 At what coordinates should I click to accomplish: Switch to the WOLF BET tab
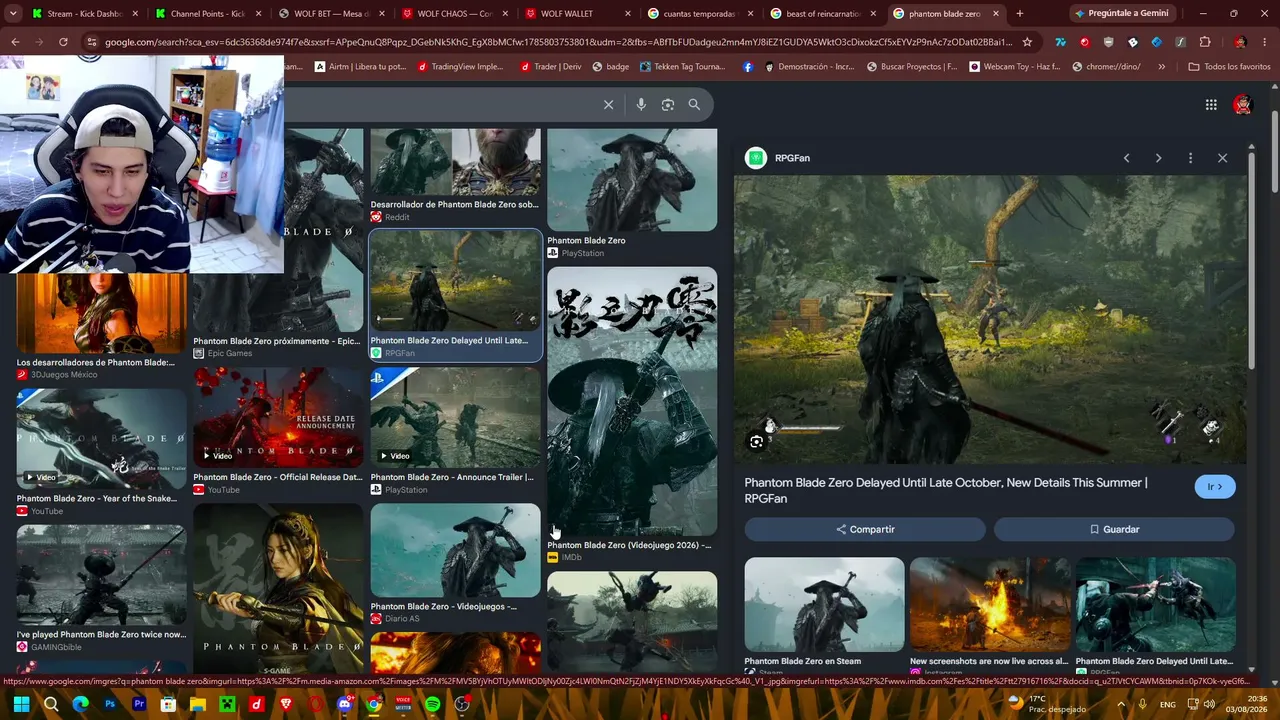pos(332,14)
